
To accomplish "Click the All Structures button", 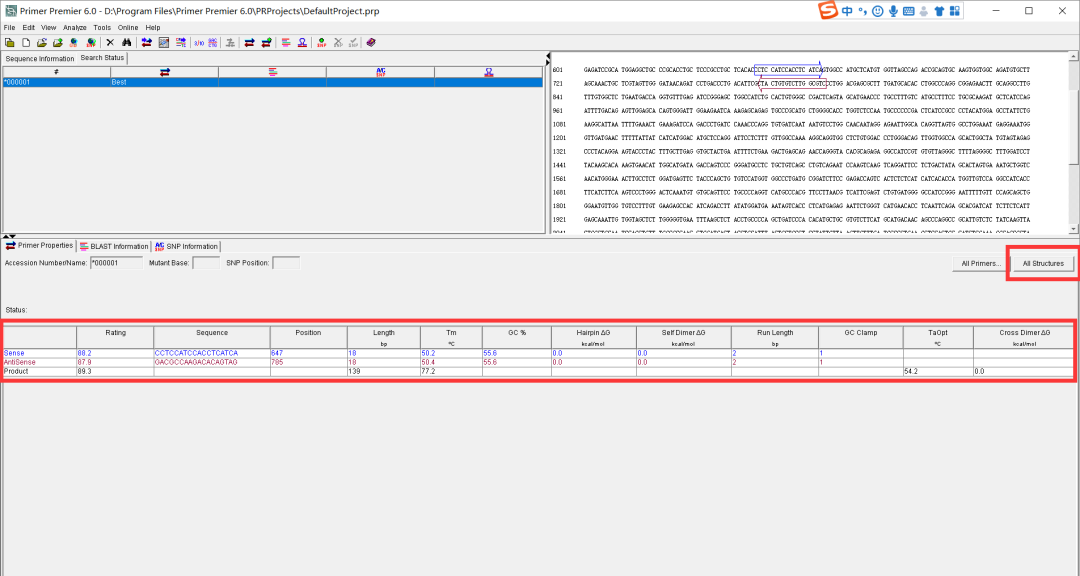I will point(1043,263).
